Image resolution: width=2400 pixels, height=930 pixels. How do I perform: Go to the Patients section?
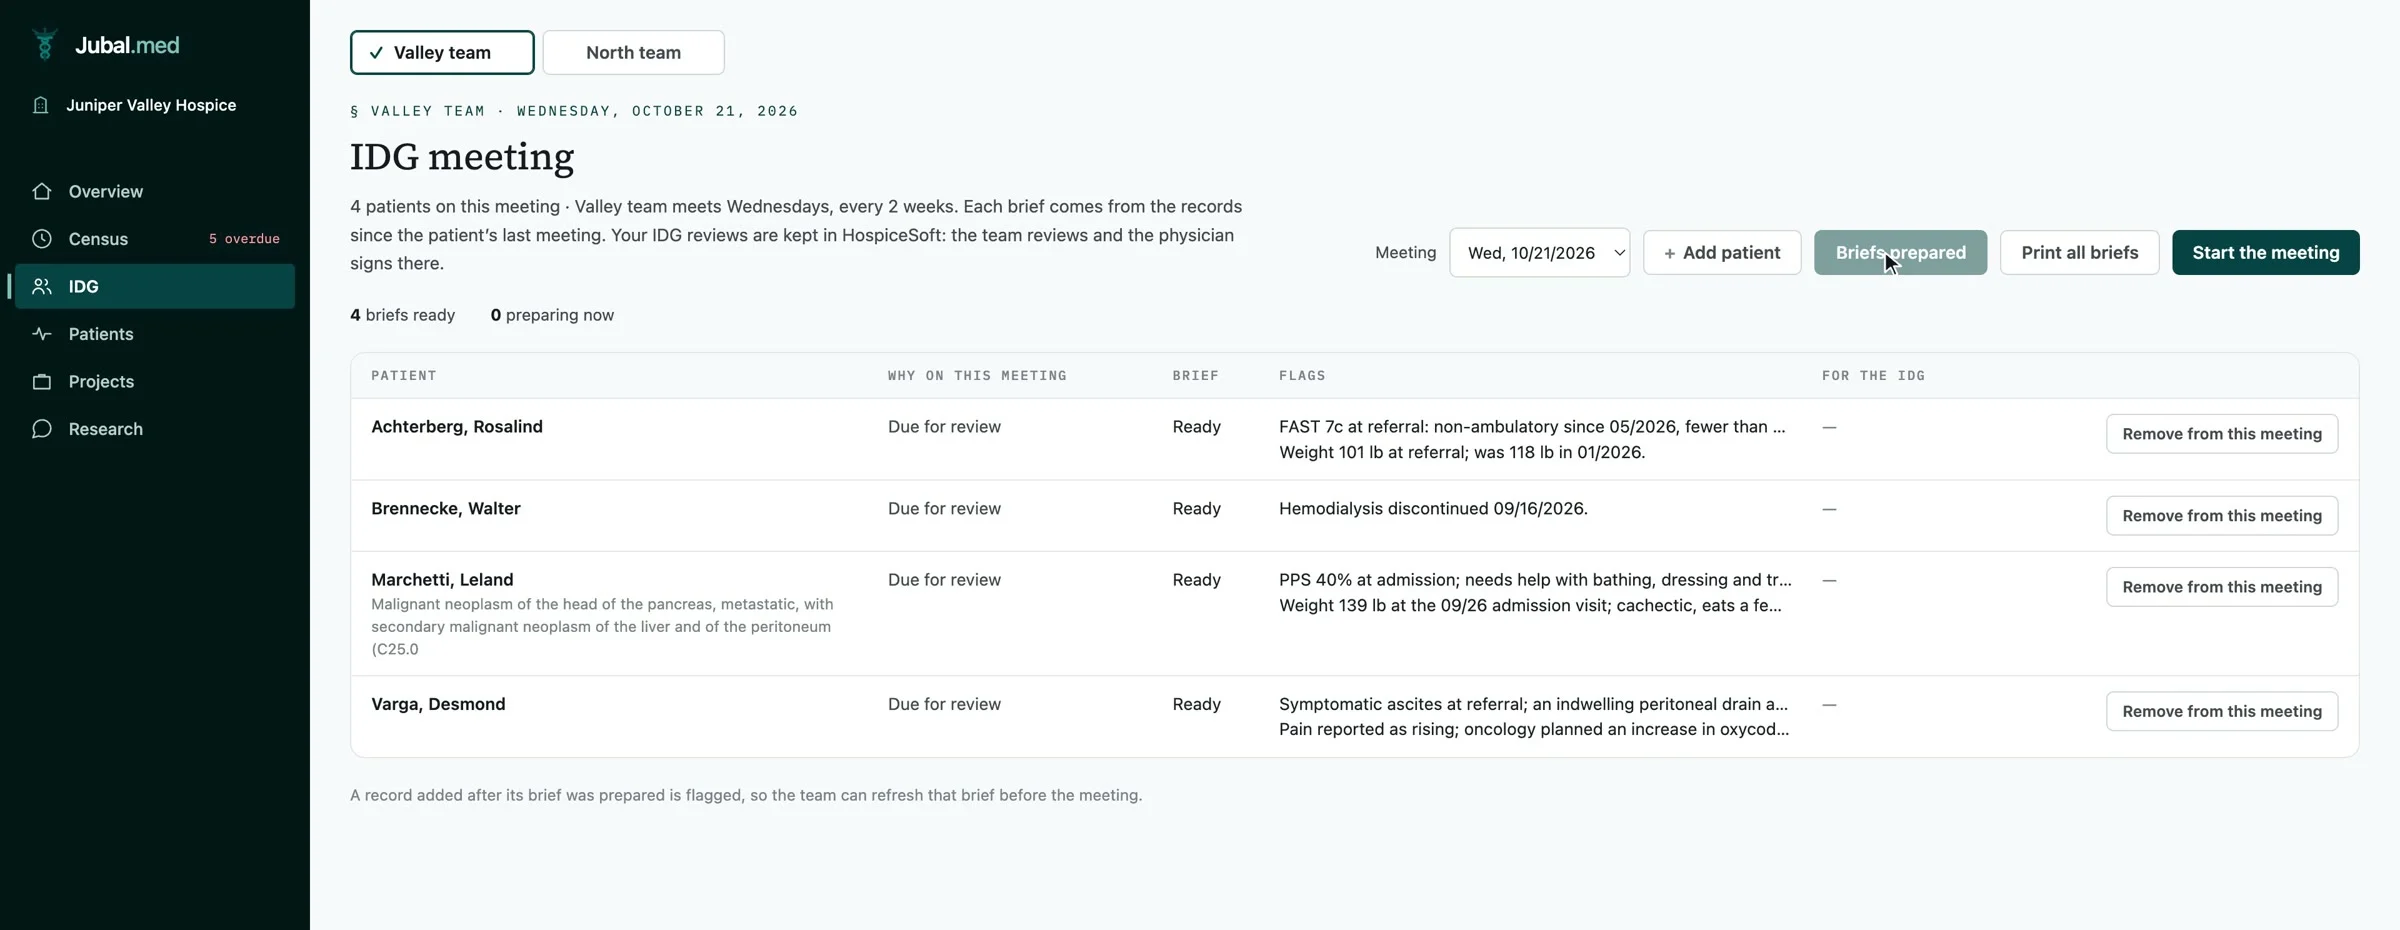[155, 334]
